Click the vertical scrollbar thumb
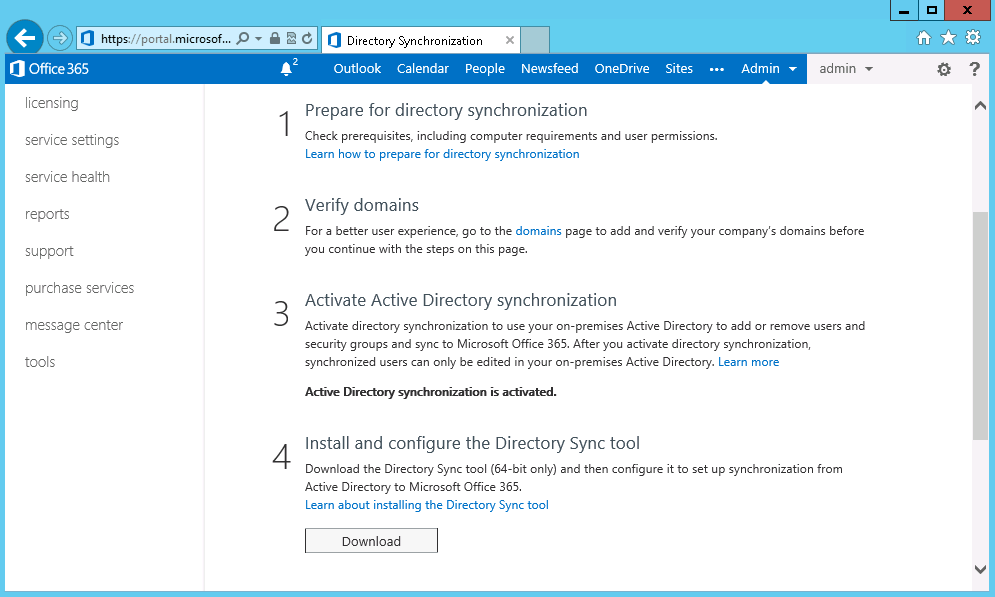 click(x=980, y=325)
